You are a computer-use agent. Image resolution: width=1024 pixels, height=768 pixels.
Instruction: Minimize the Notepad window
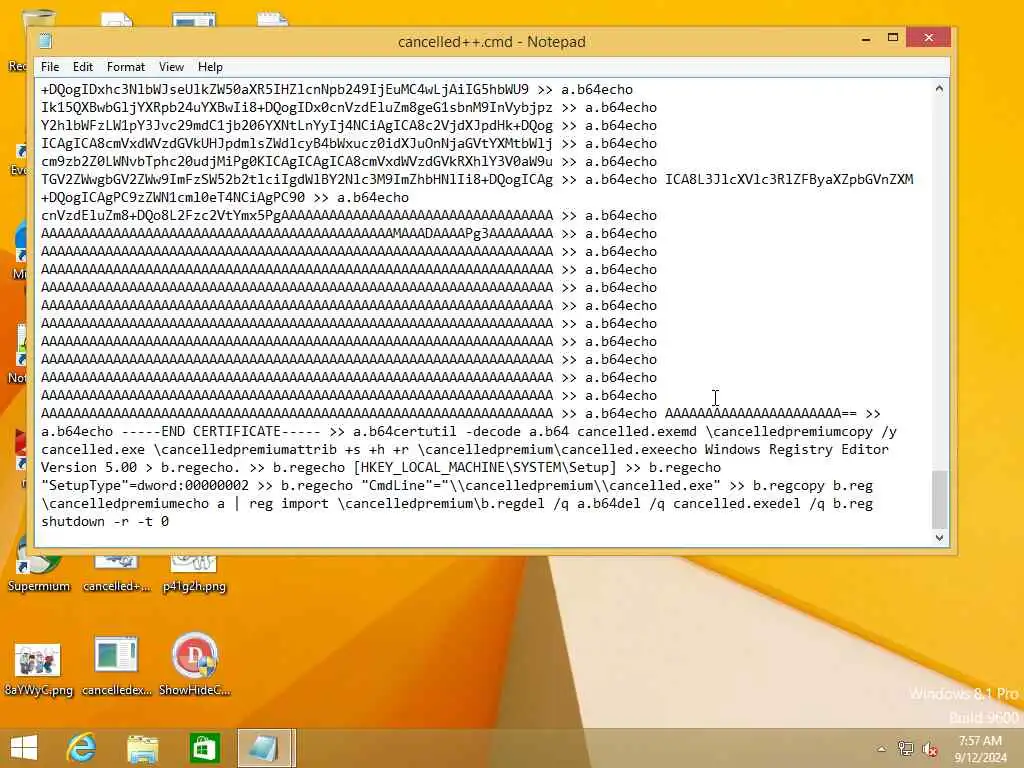866,39
